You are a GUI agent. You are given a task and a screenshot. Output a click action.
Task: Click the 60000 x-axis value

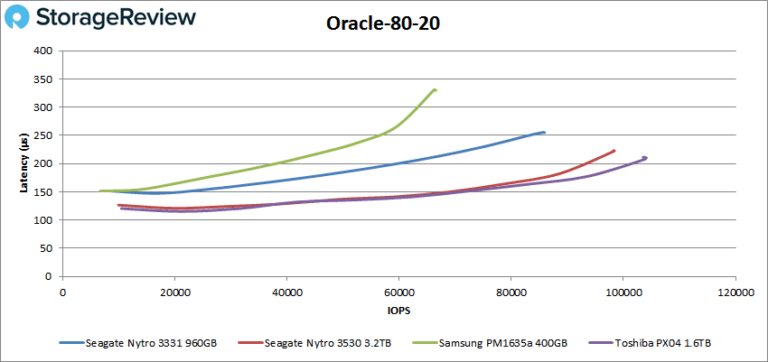(x=399, y=292)
